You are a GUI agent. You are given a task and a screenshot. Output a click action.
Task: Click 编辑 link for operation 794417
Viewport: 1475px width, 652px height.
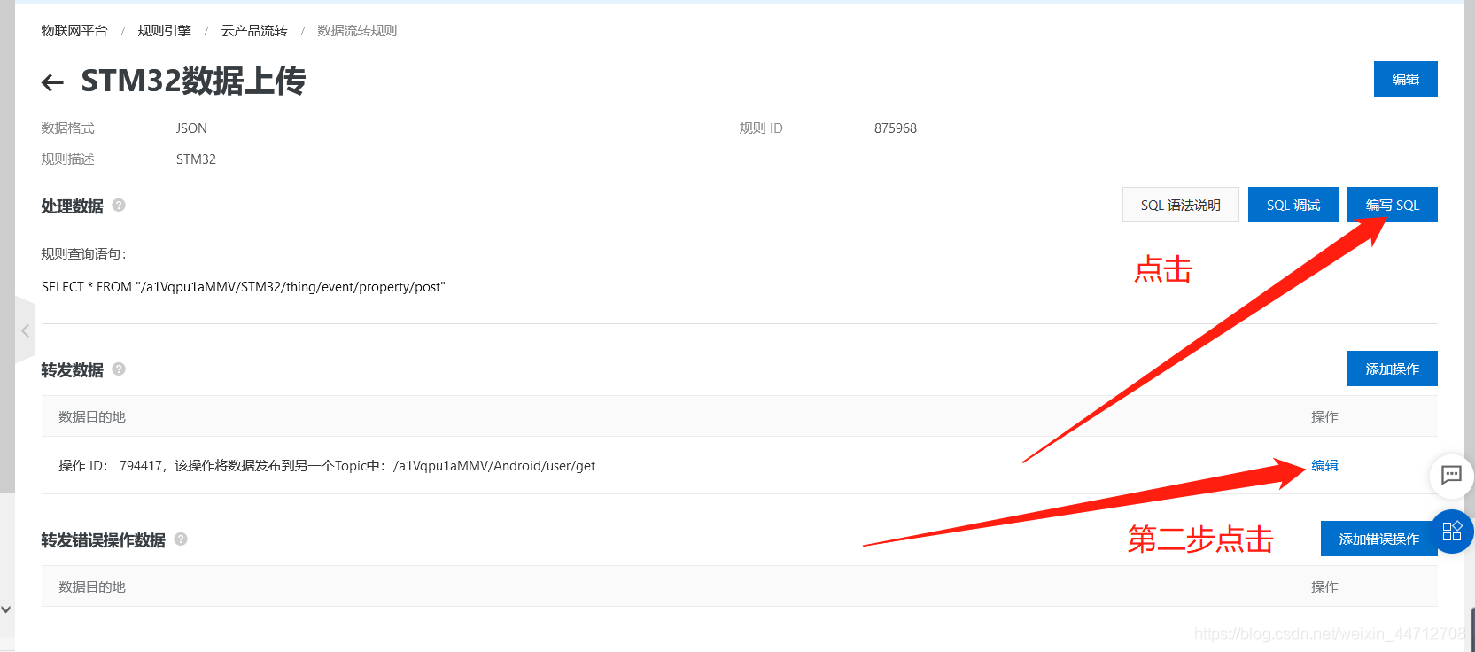coord(1325,465)
